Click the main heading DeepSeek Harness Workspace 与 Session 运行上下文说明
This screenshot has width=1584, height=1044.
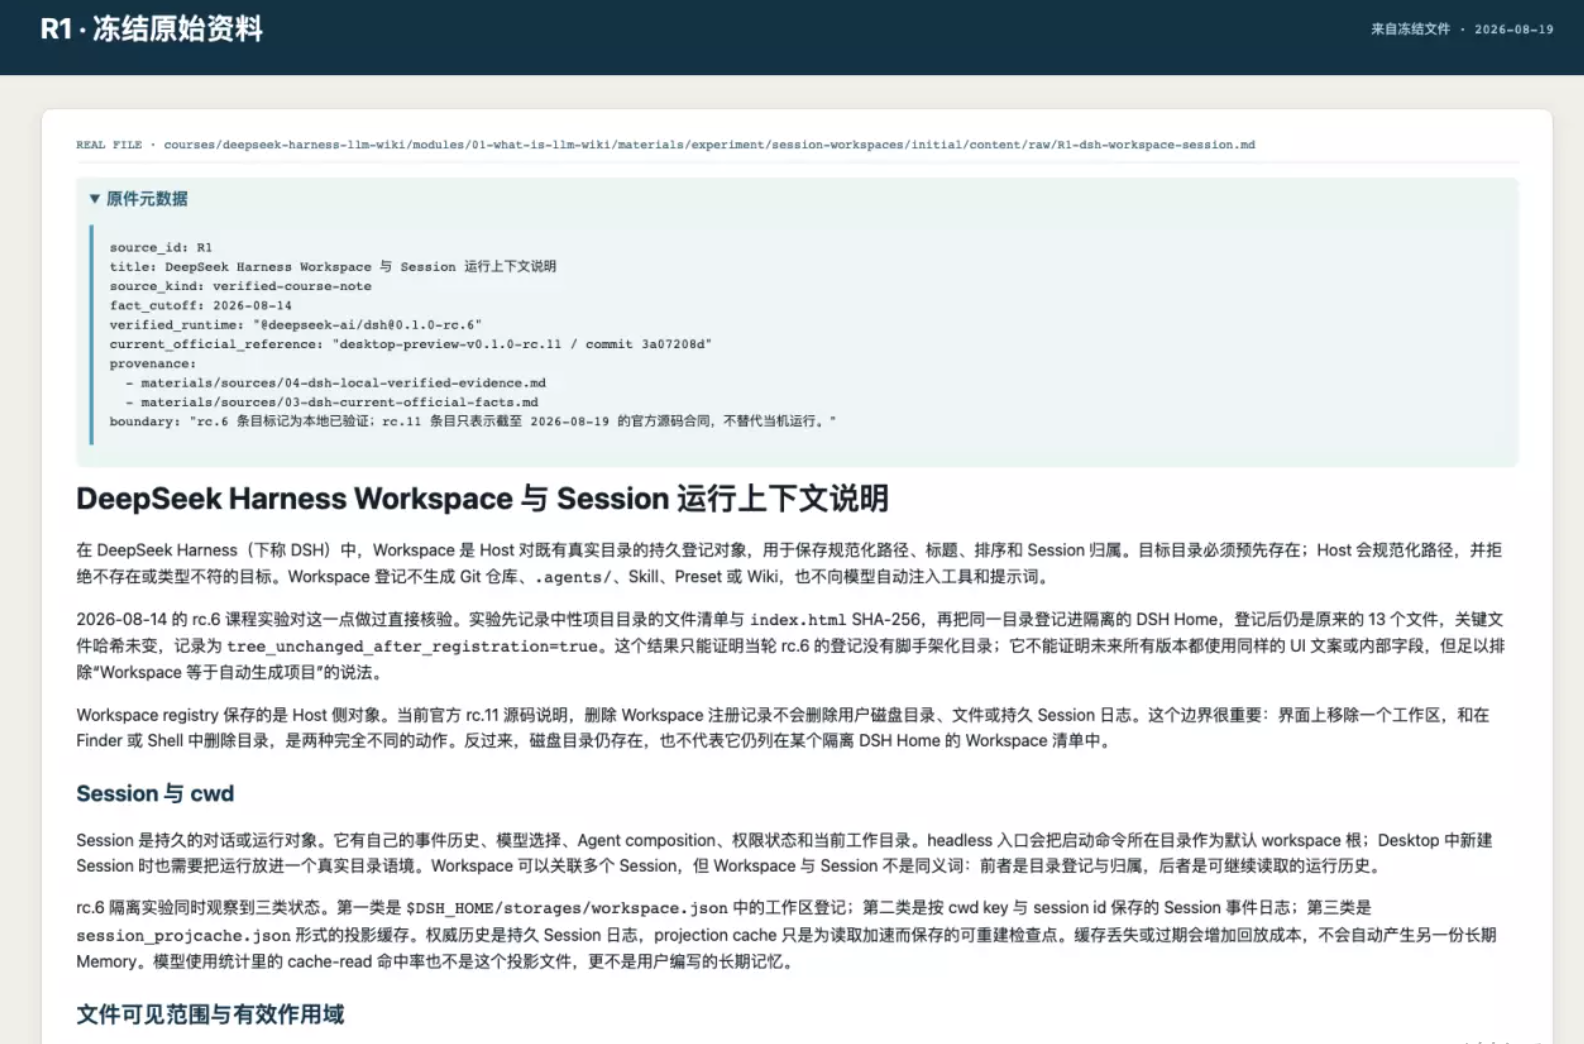coord(482,498)
